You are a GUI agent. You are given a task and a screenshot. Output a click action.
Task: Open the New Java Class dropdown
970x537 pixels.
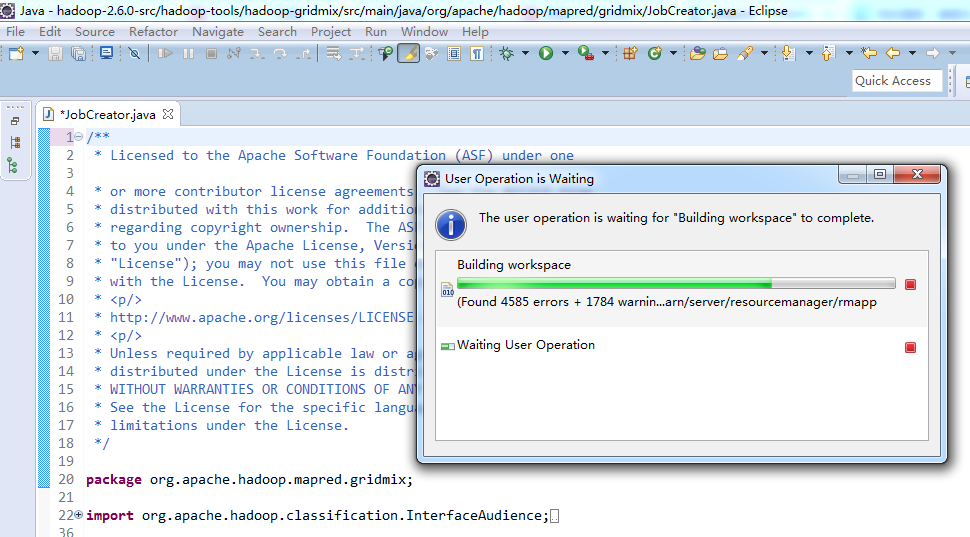click(673, 54)
